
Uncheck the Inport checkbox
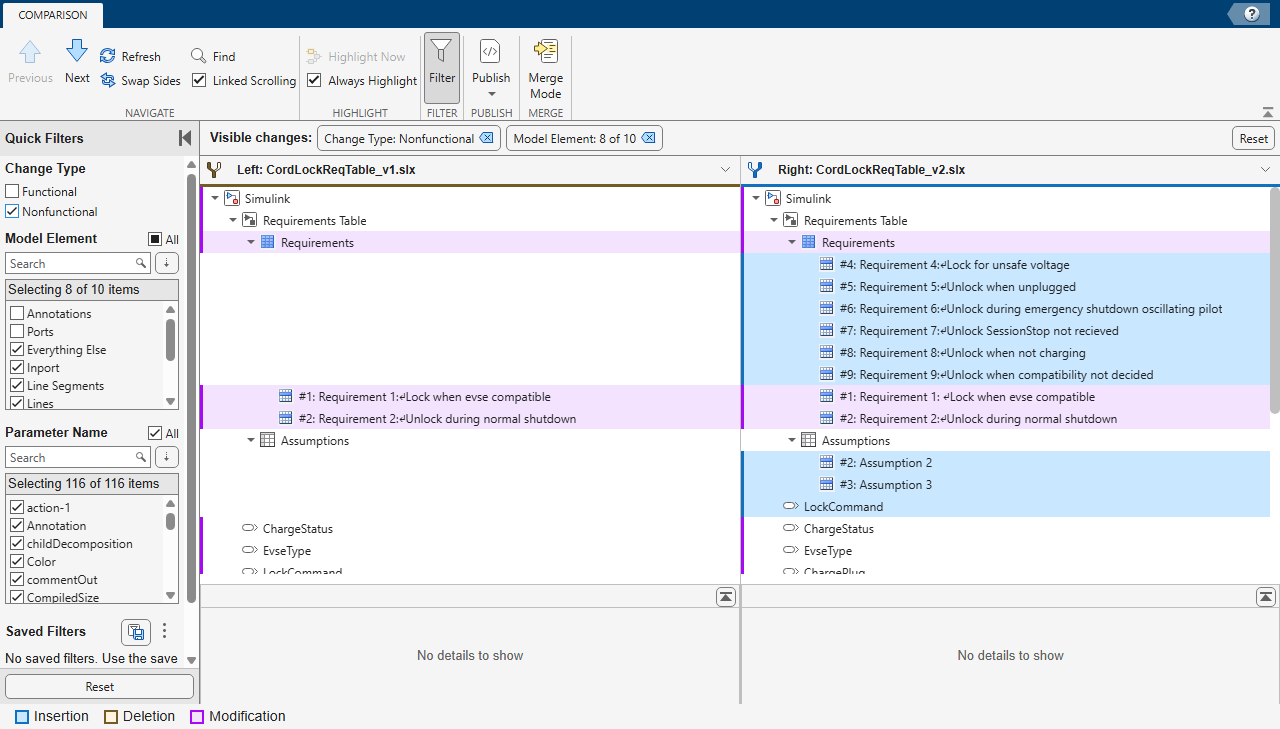click(x=17, y=368)
